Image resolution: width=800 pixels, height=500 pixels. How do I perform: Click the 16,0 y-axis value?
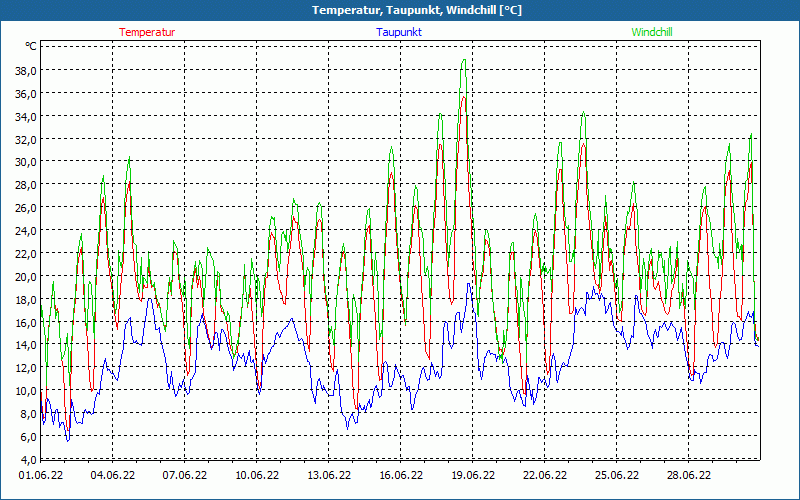(x=26, y=322)
